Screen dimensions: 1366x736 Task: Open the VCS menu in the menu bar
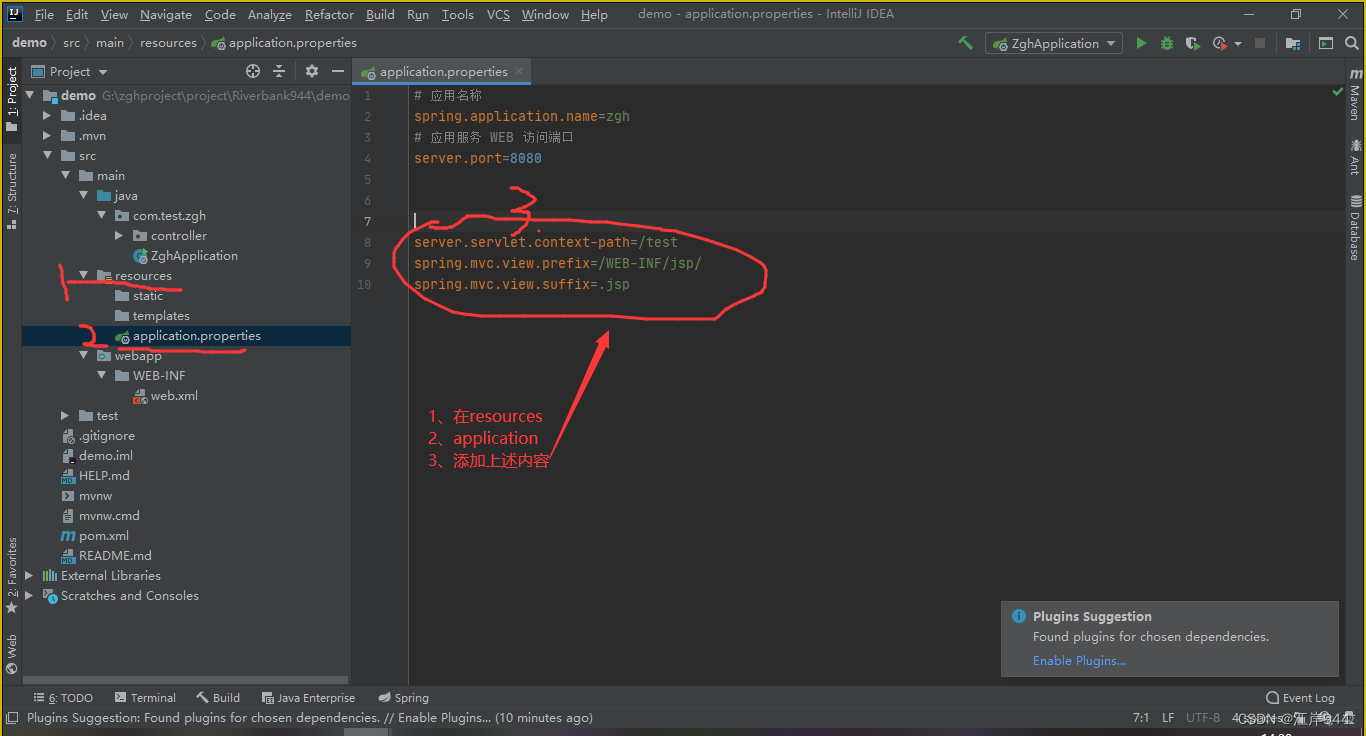tap(498, 14)
